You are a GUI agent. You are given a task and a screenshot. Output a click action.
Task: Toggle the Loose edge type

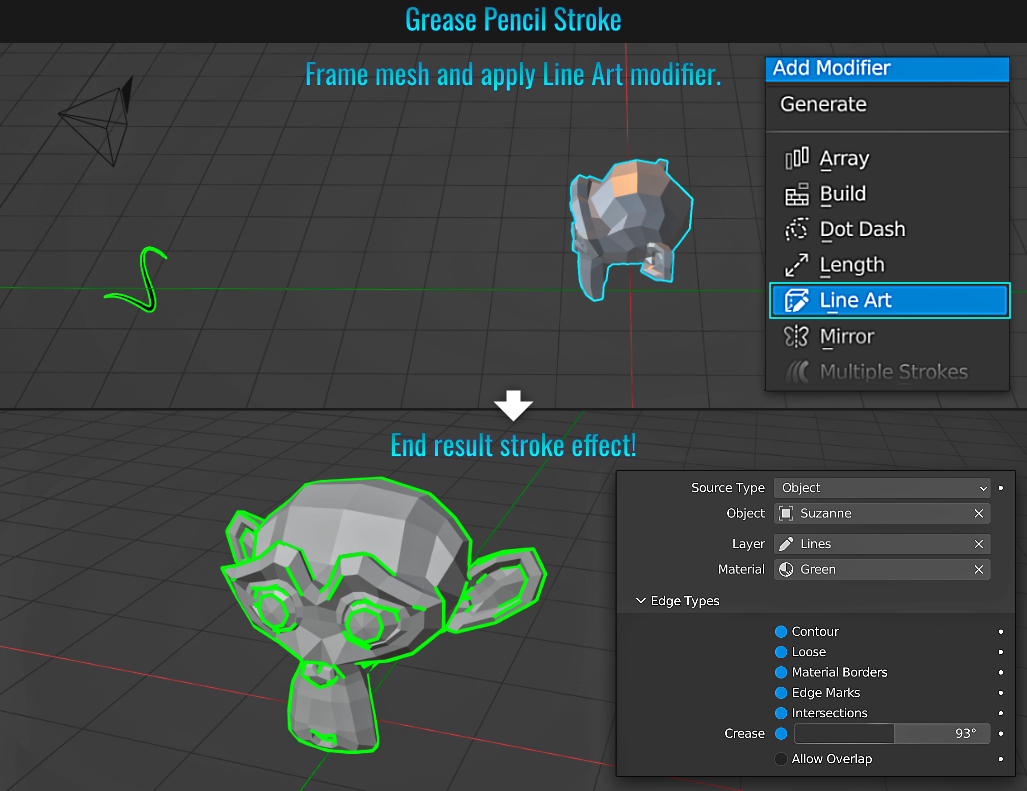pos(781,652)
